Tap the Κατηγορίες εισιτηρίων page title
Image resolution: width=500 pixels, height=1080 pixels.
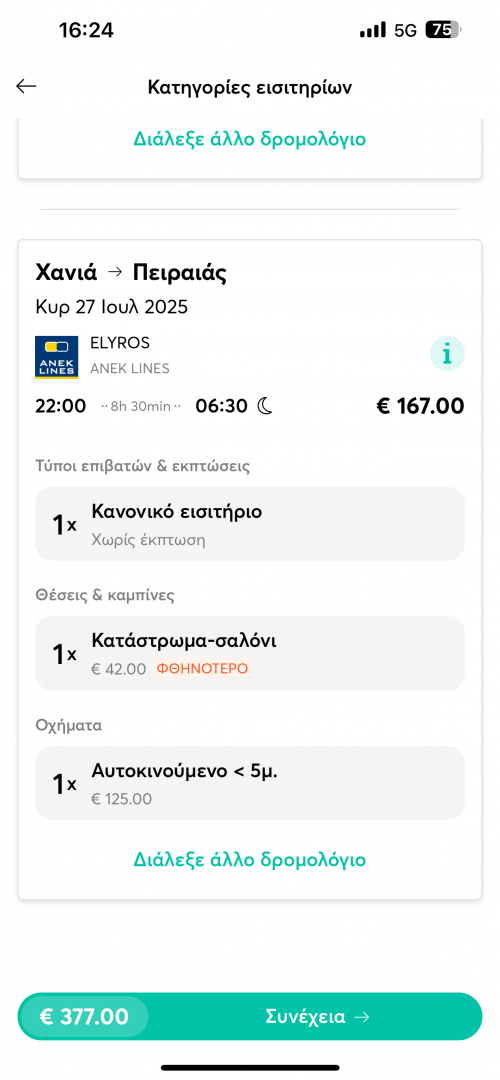click(x=250, y=87)
